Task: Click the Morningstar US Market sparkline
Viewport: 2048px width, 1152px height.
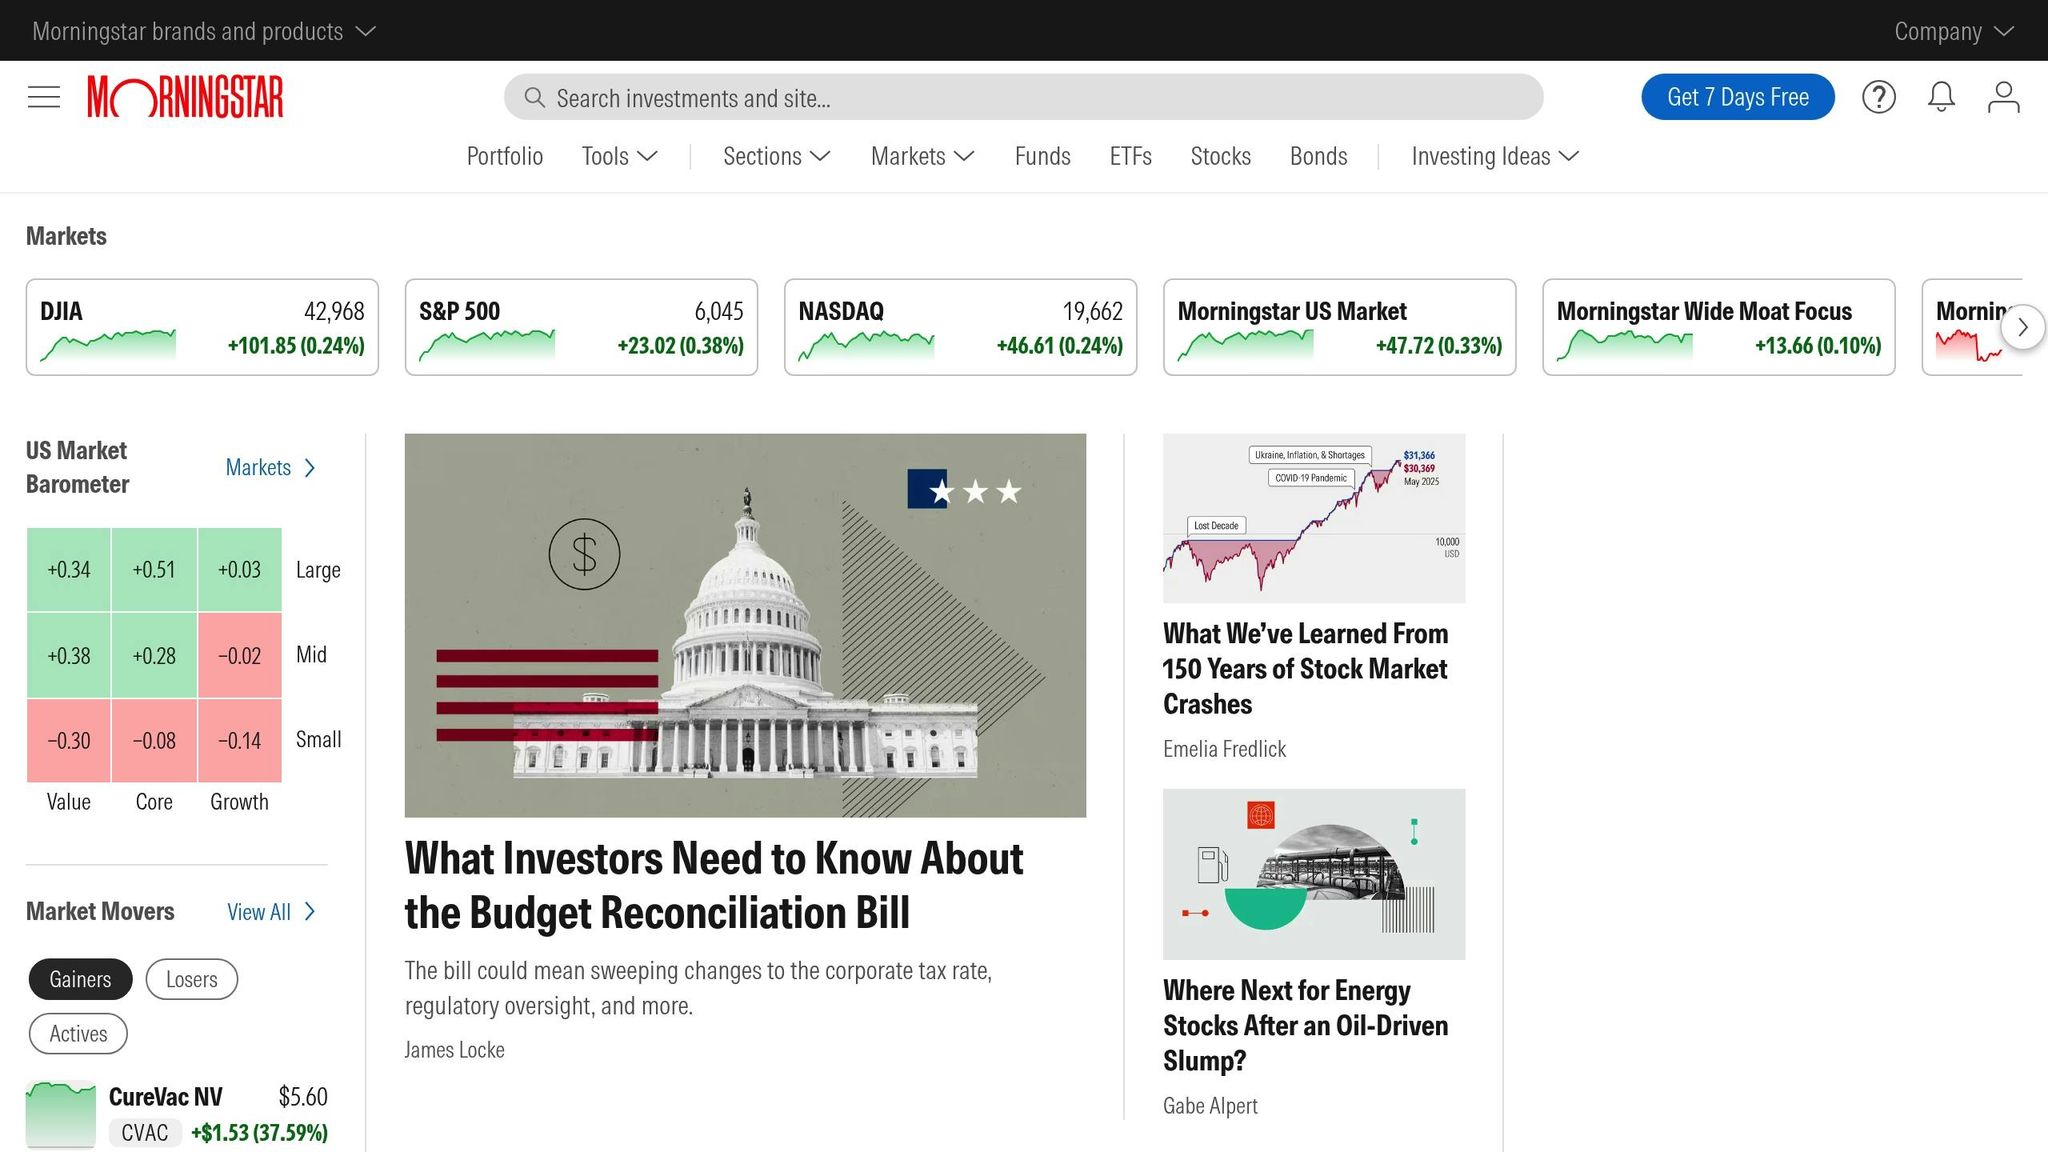Action: pyautogui.click(x=1245, y=345)
